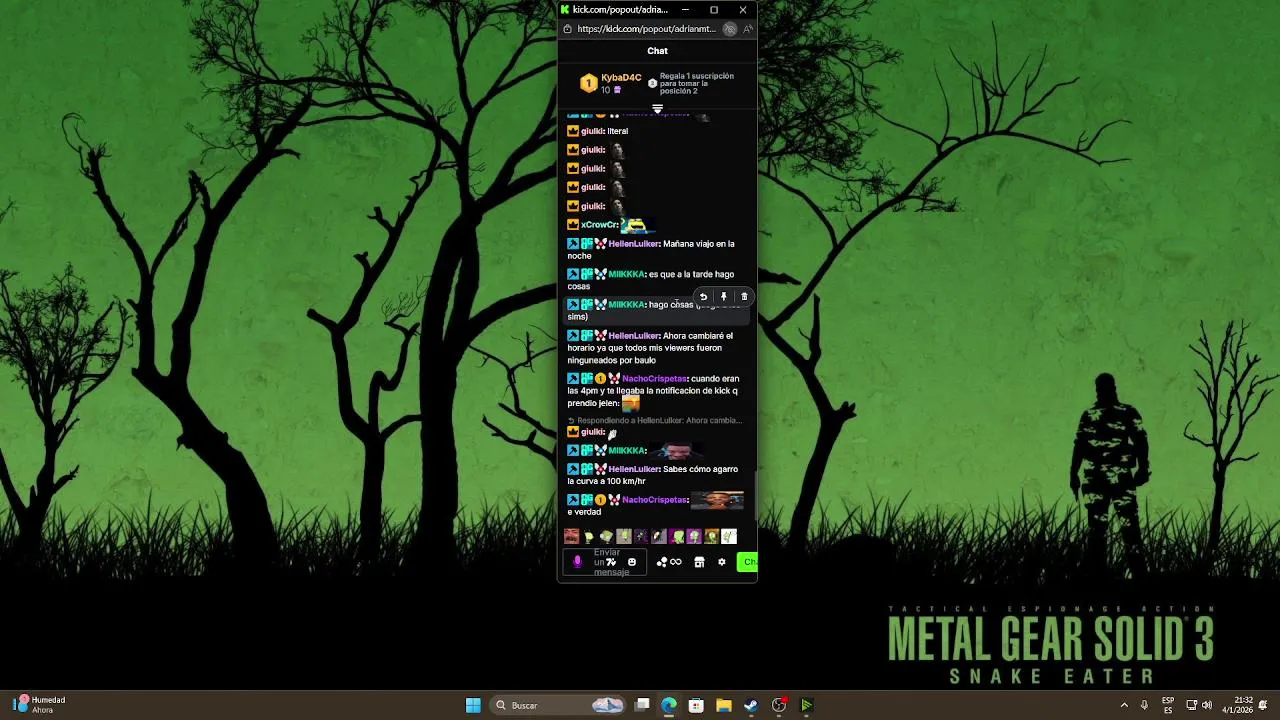Viewport: 1280px width, 720px height.
Task: Click the message input field 'Enviar un mensaje'
Action: 606,562
